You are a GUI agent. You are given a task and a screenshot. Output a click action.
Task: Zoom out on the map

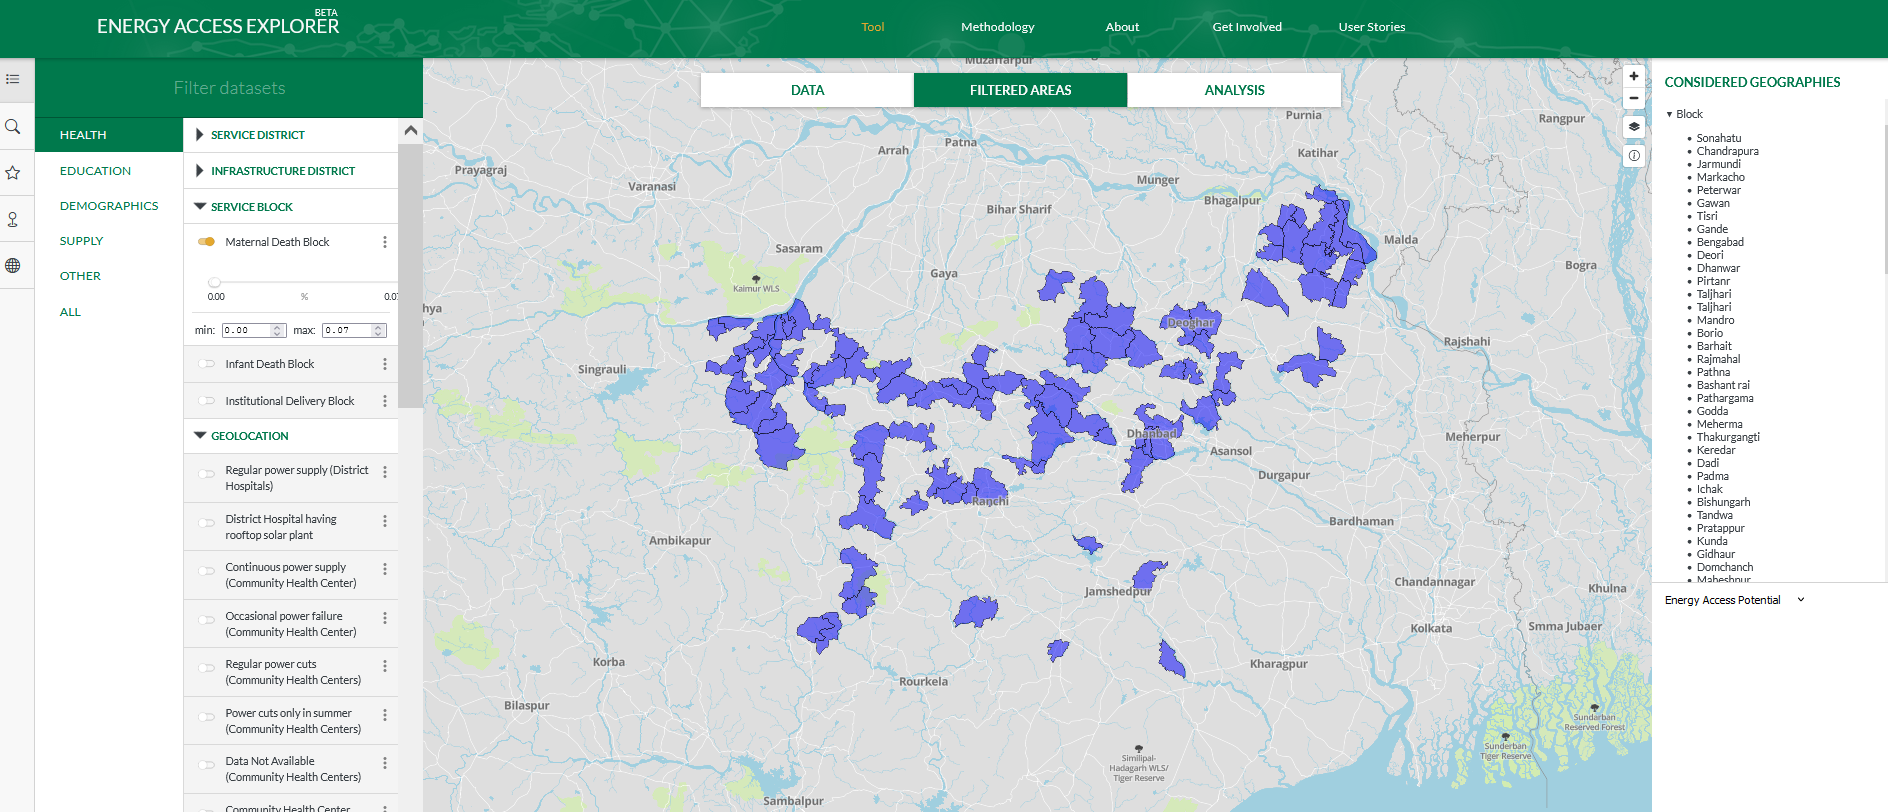click(1633, 98)
